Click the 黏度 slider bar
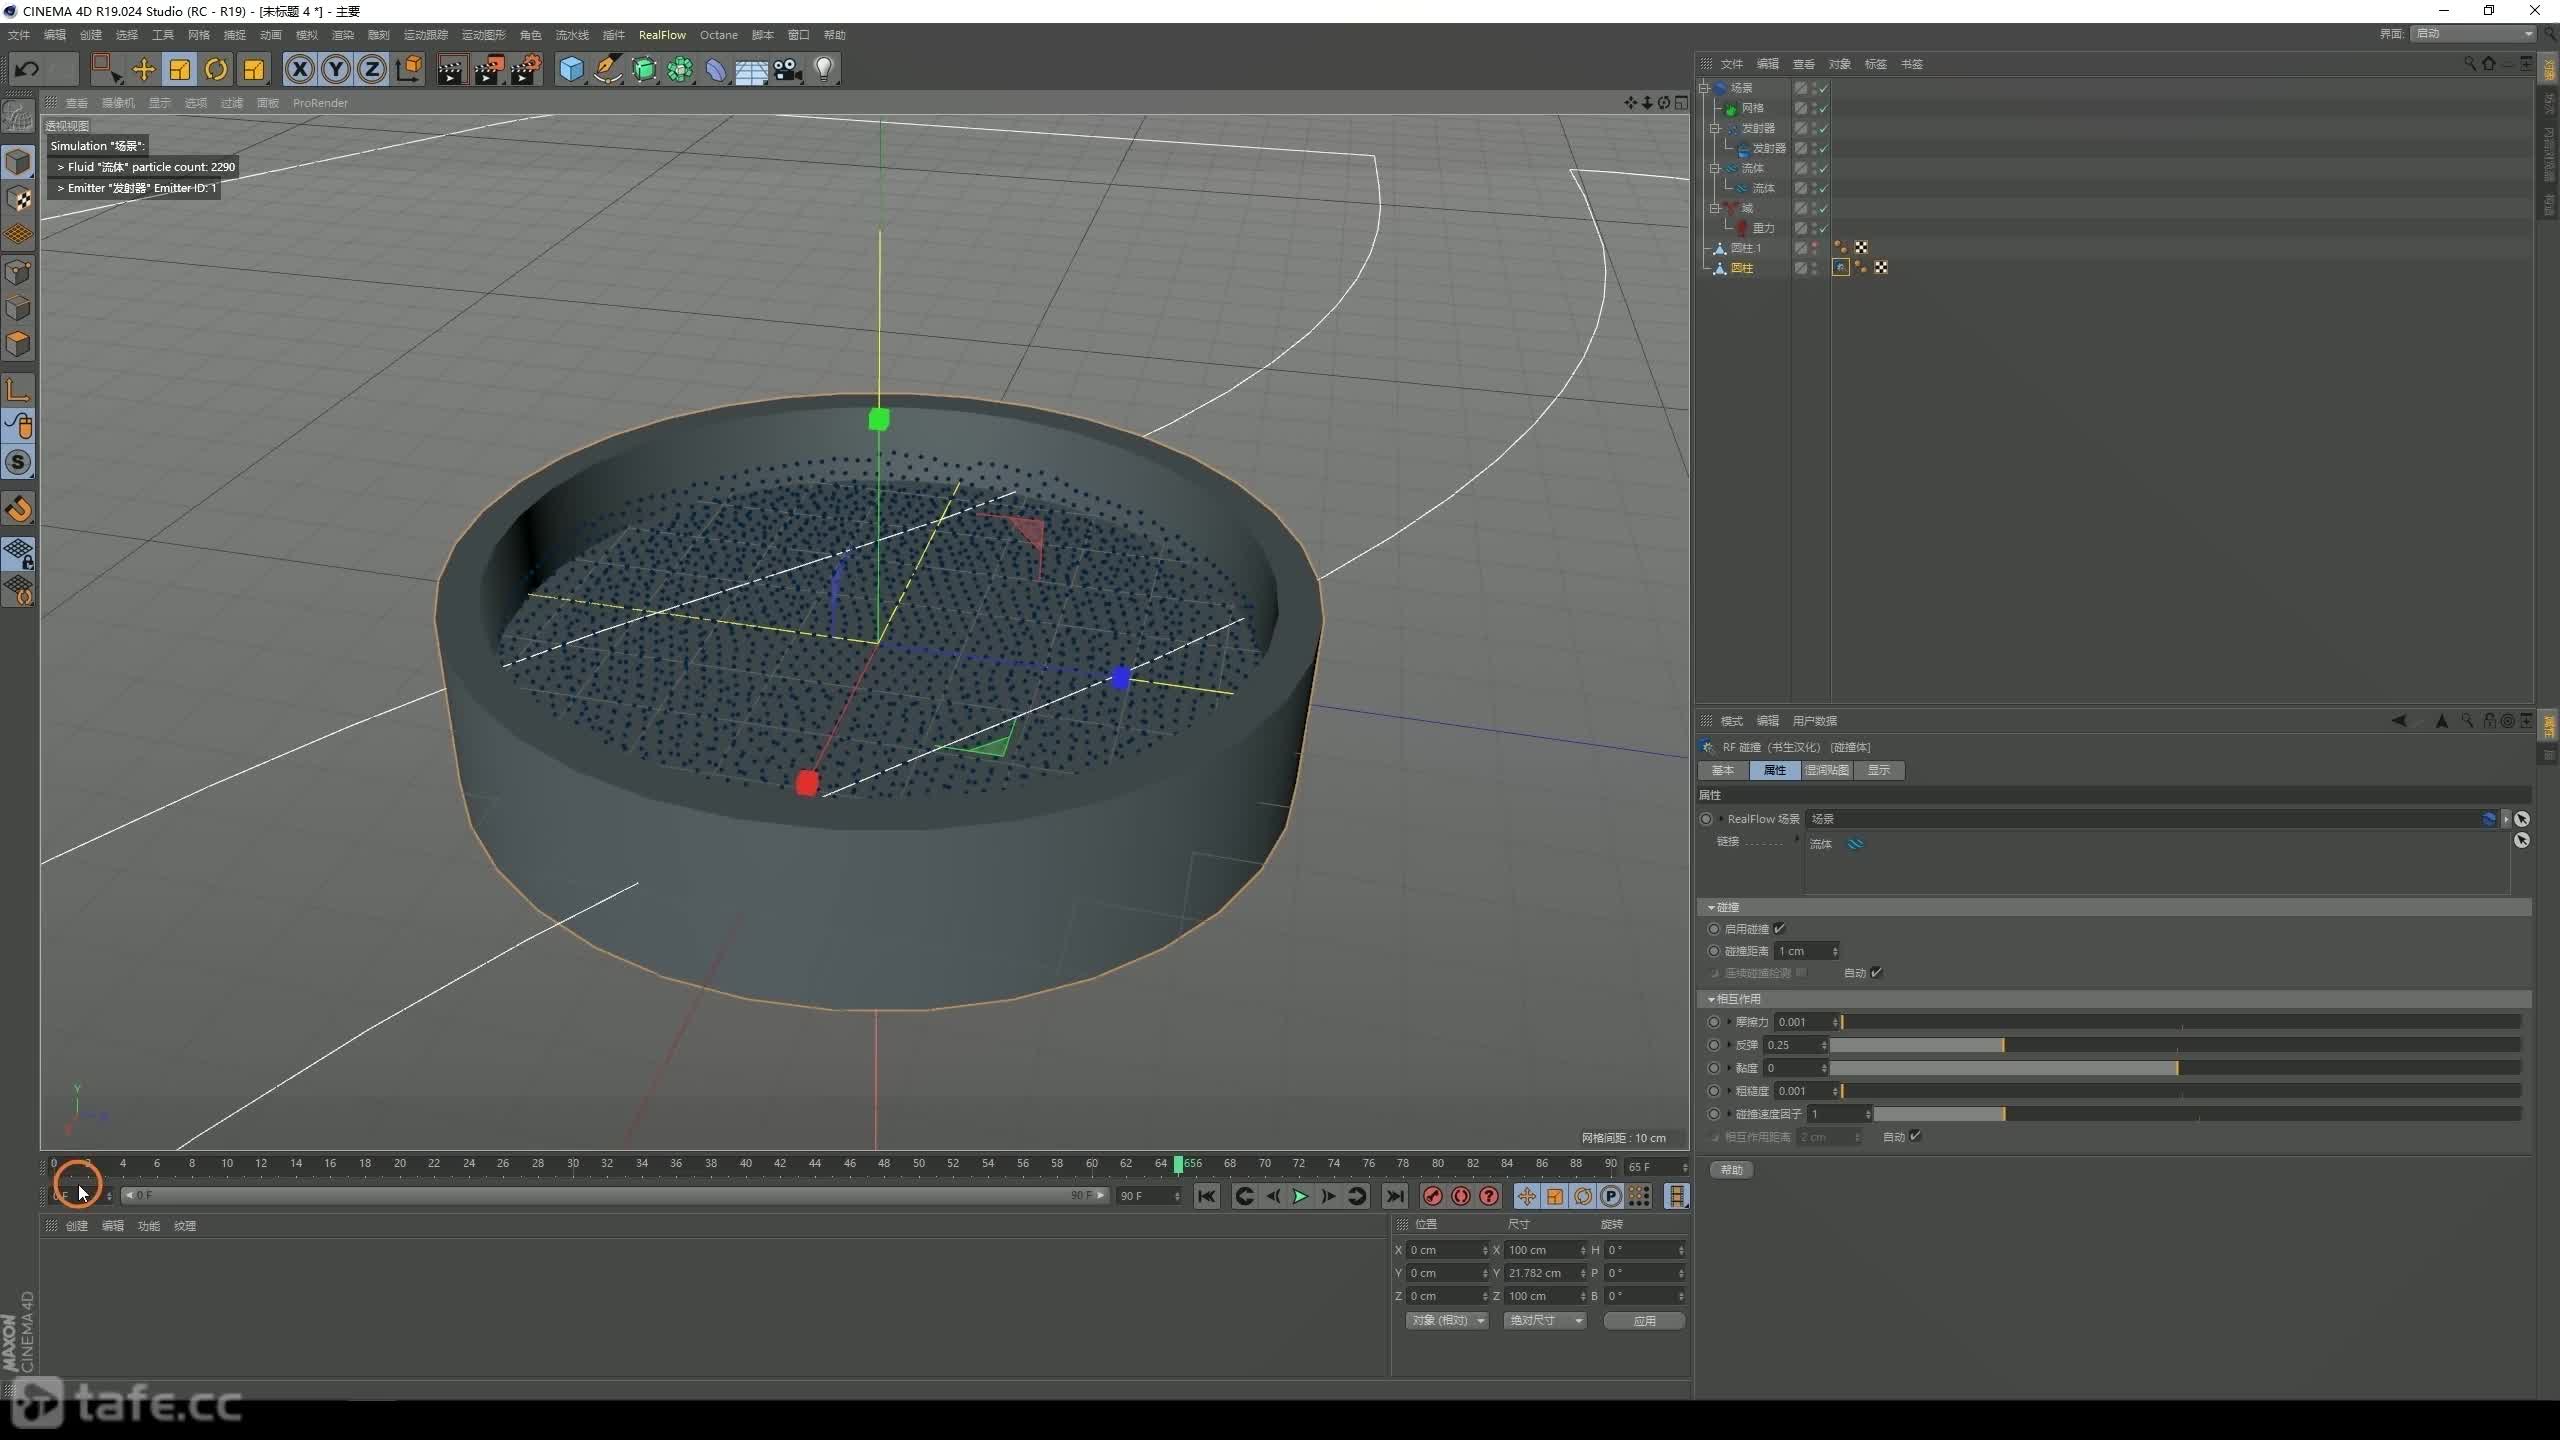 2175,1068
